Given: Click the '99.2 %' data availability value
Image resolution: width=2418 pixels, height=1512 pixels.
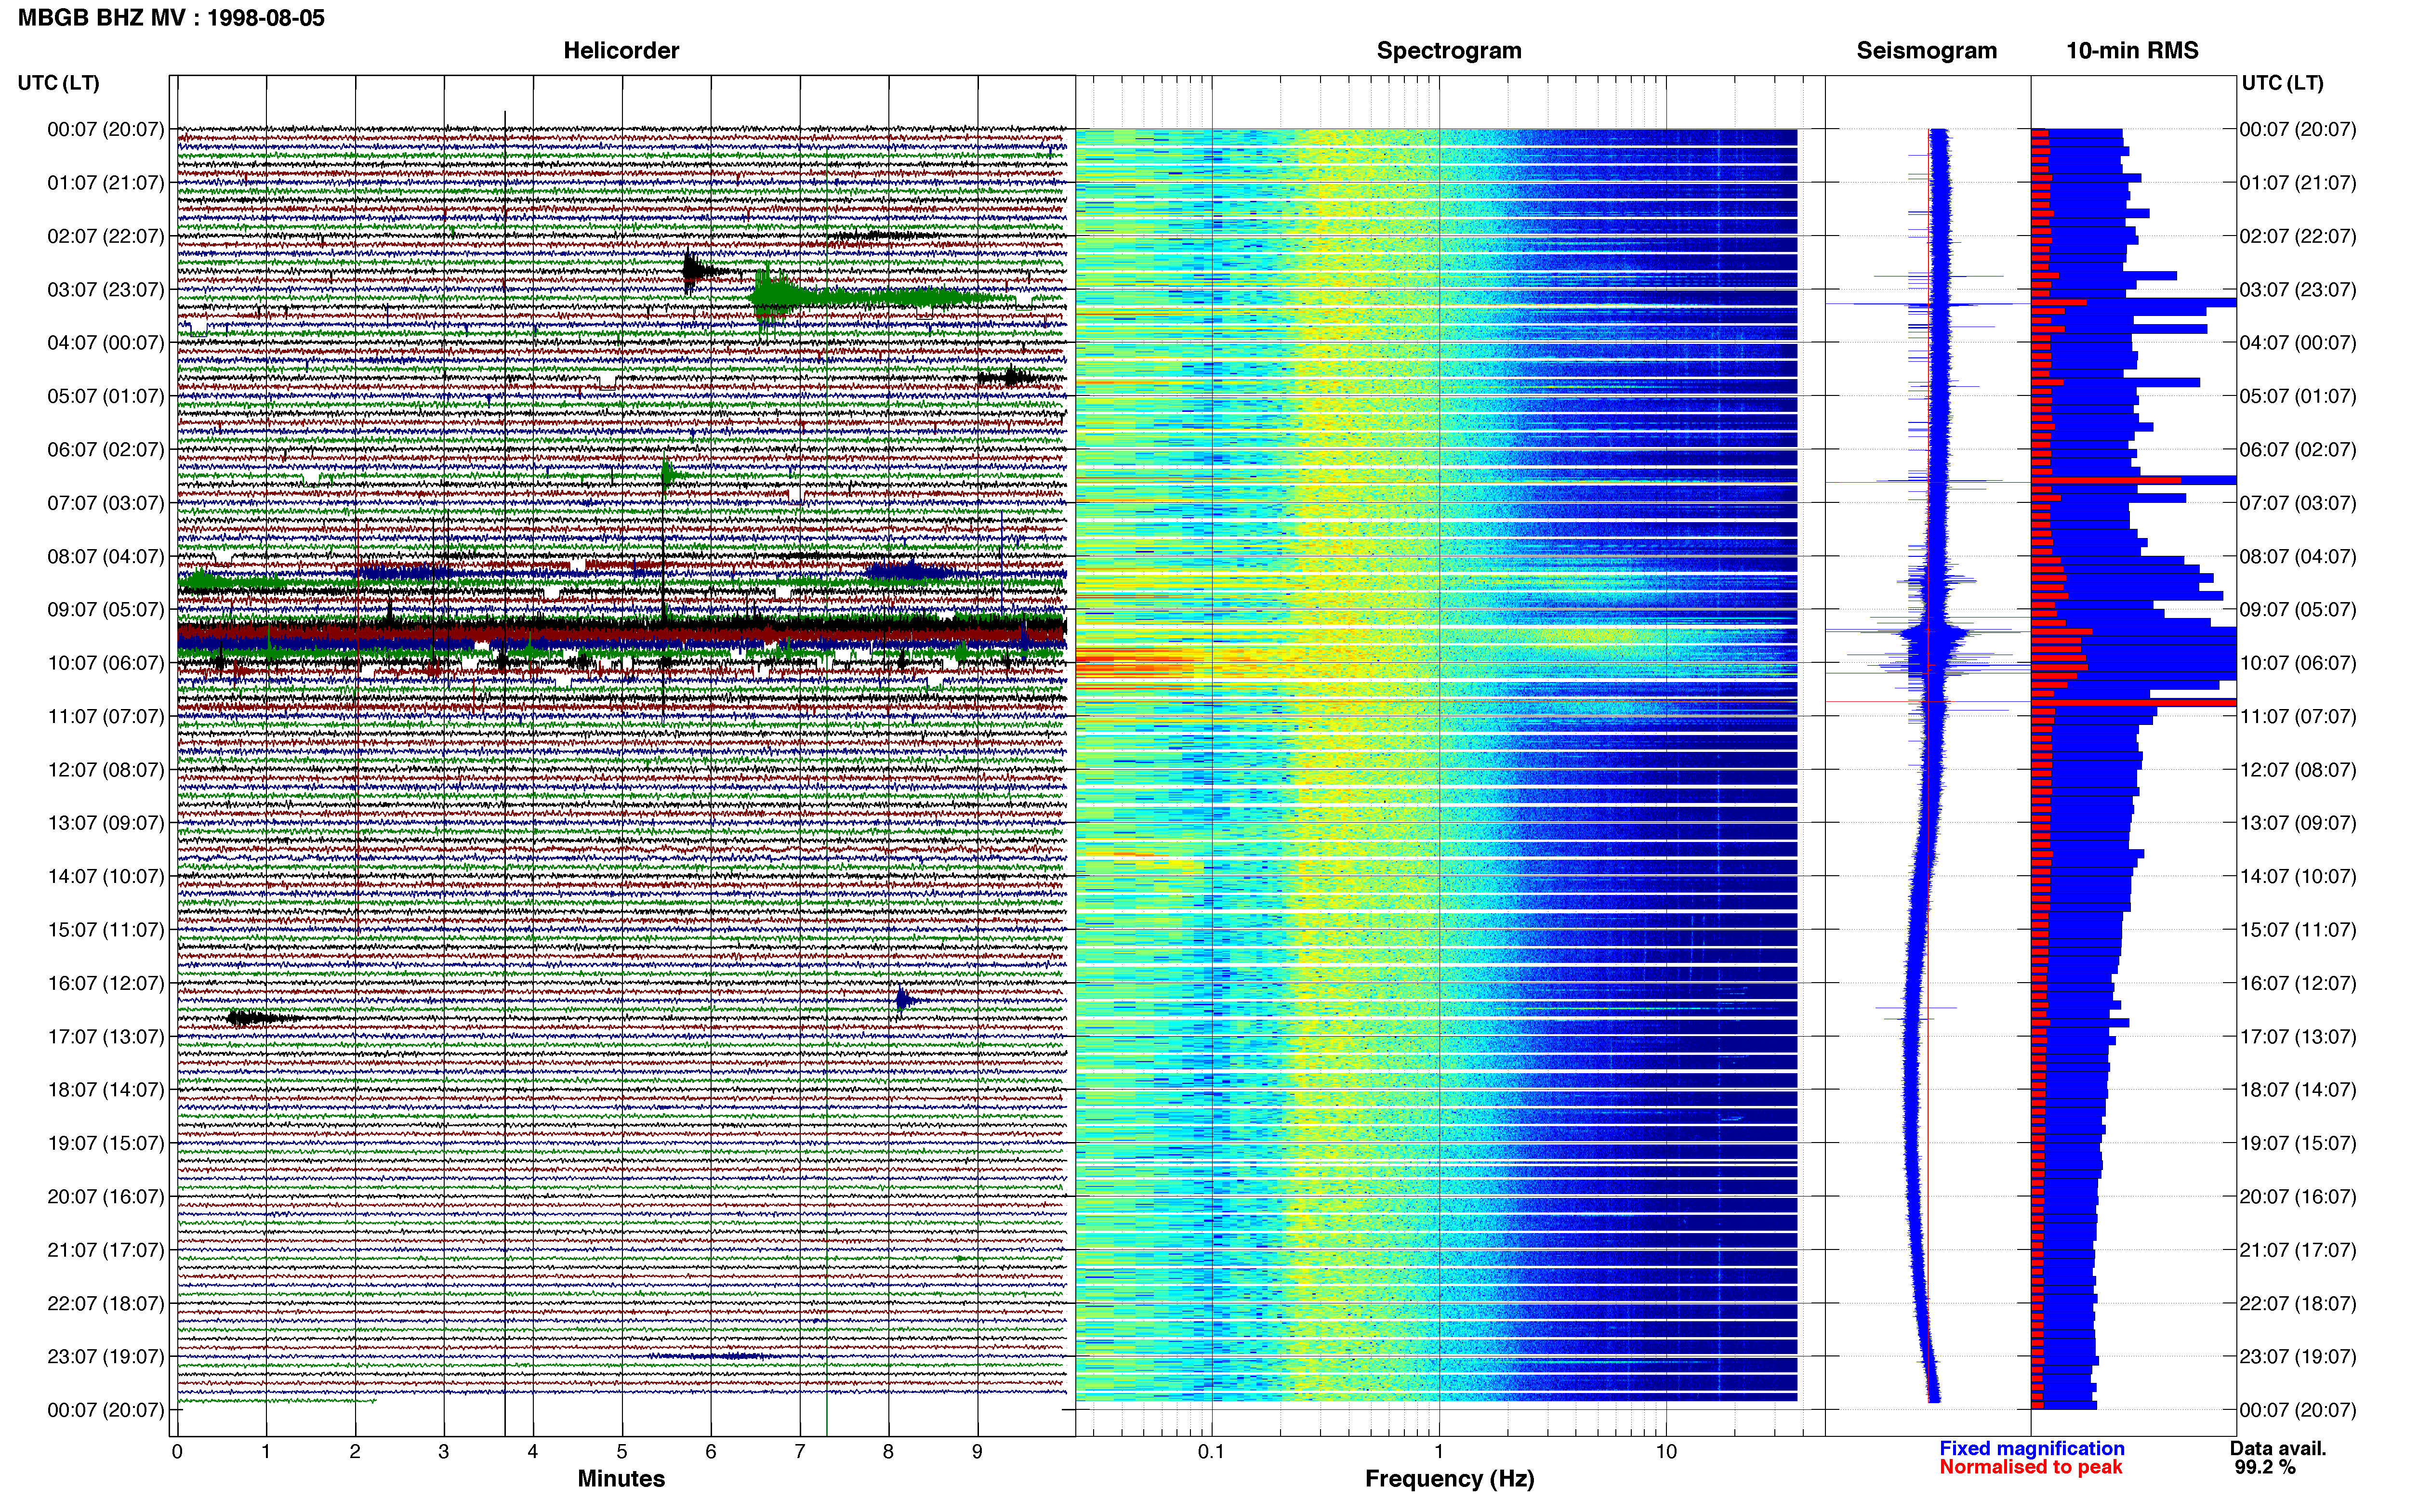Looking at the screenshot, I should (x=2265, y=1467).
